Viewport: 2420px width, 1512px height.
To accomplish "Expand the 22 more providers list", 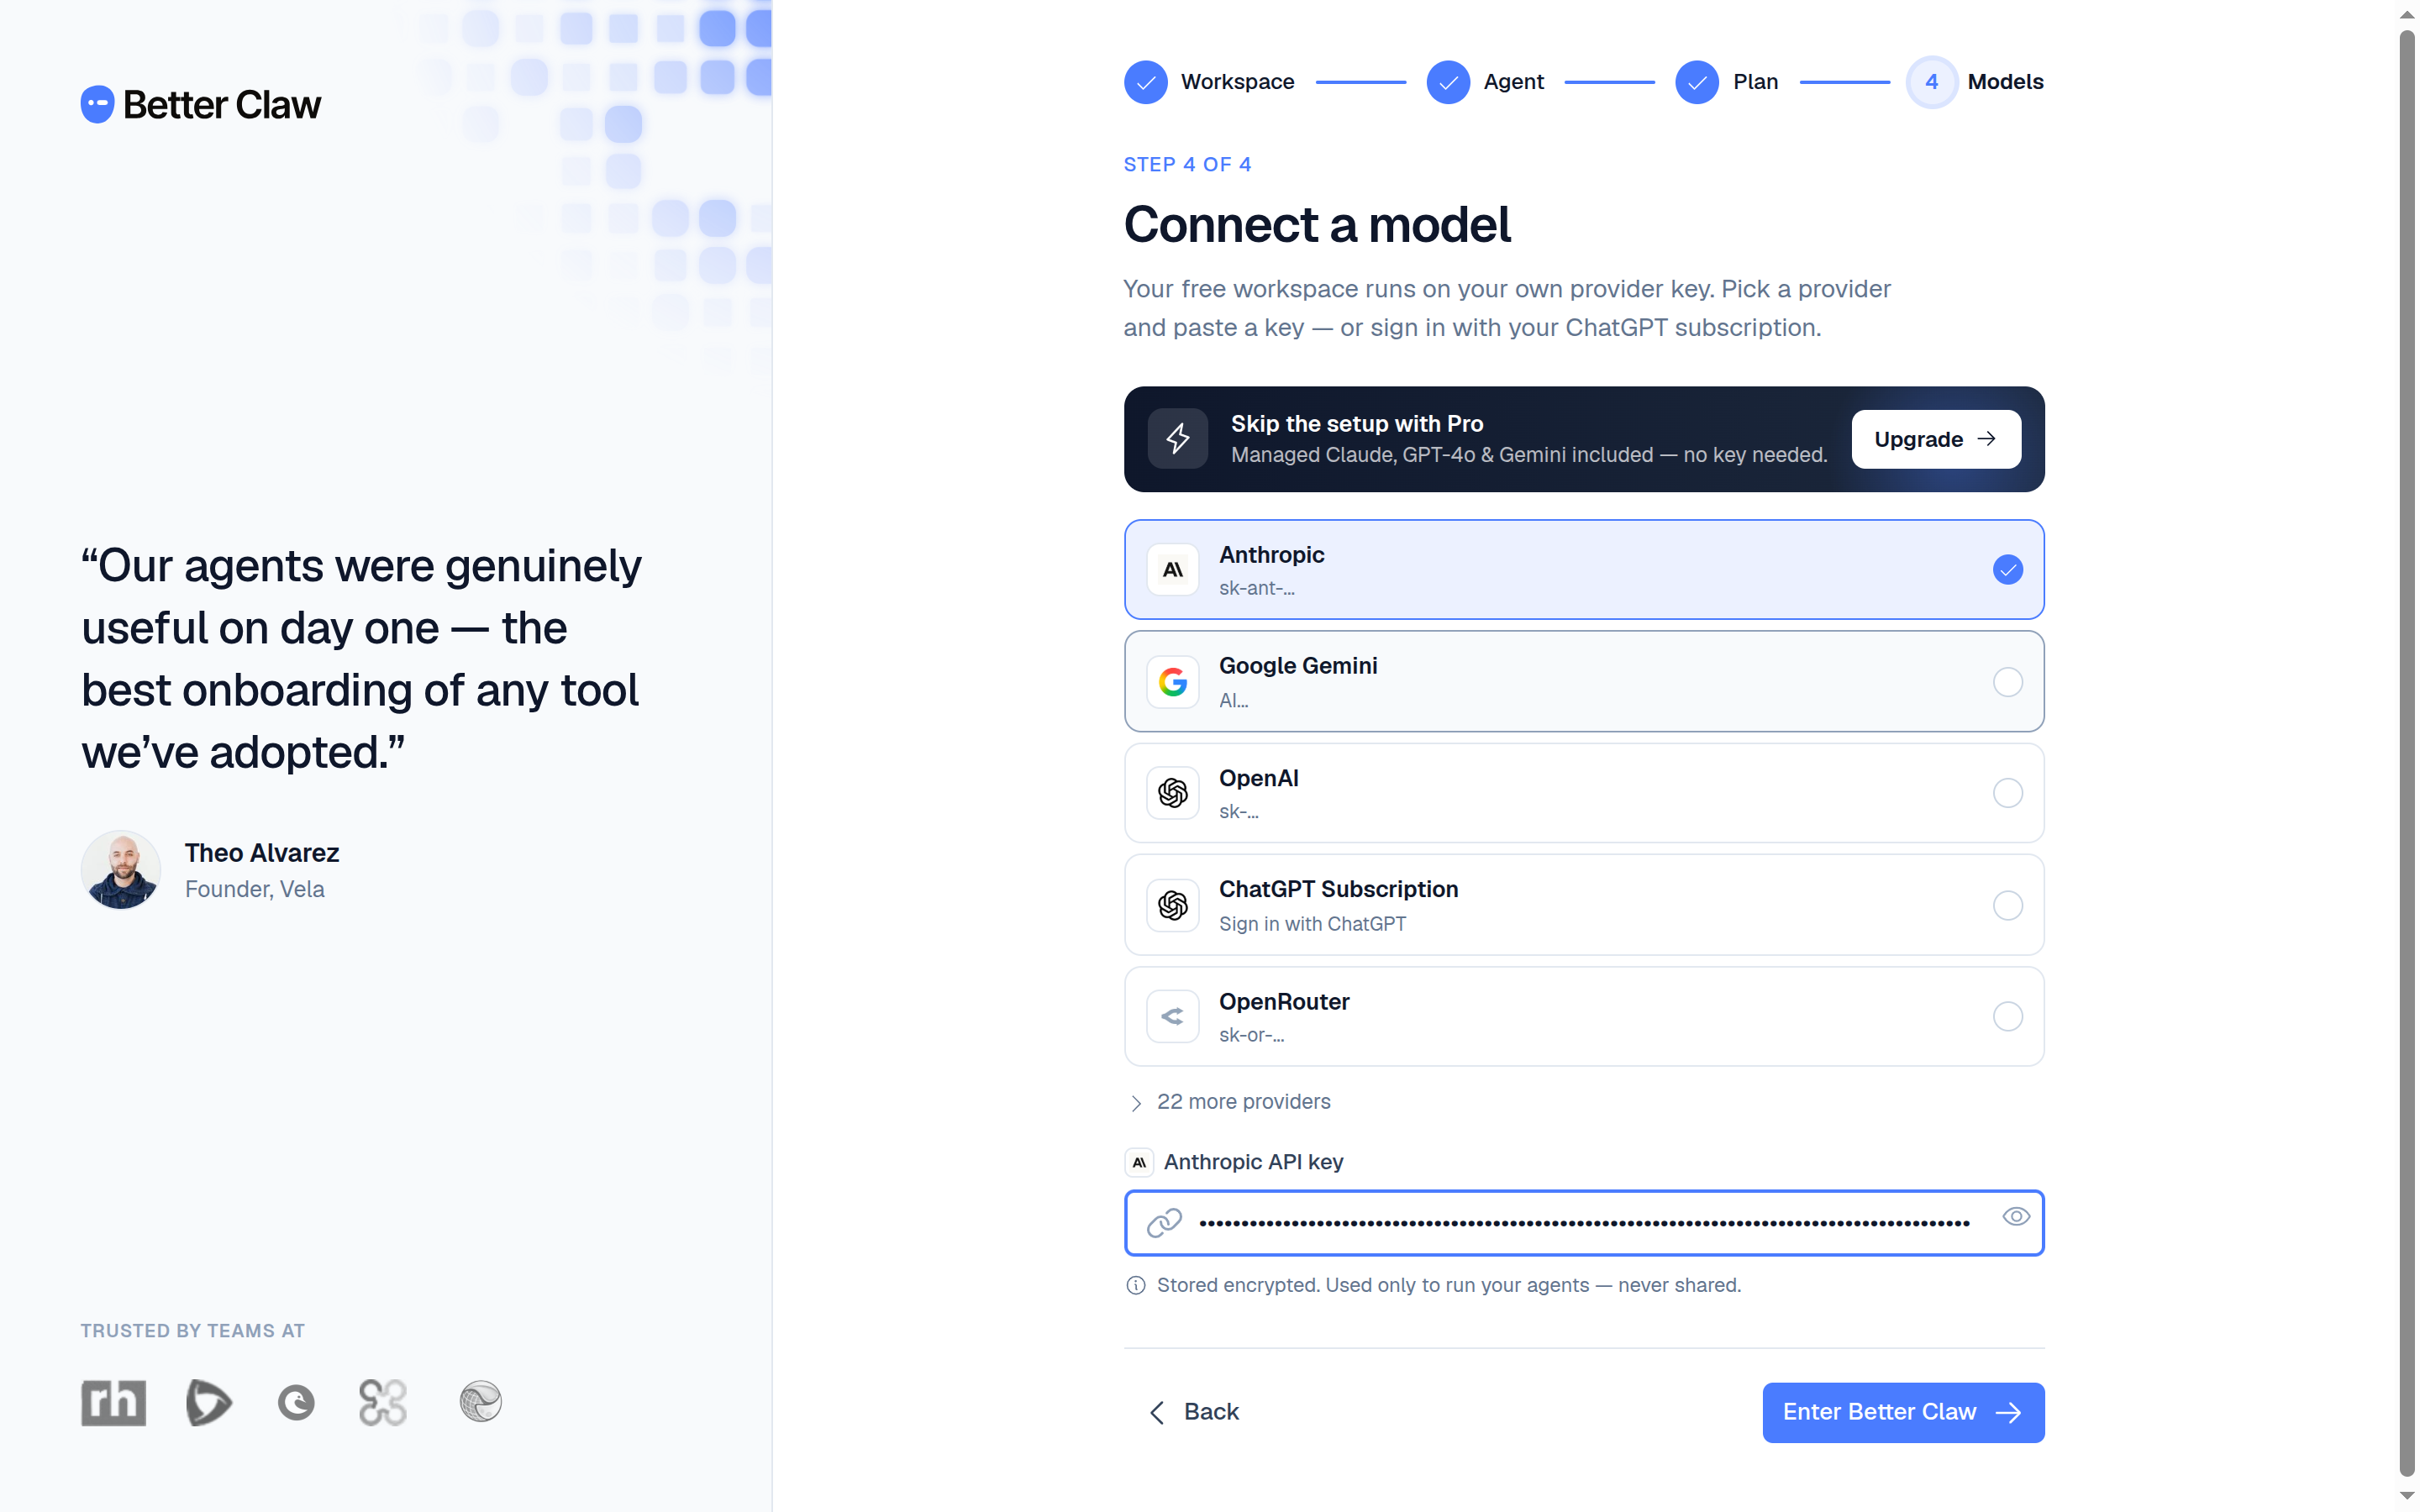I will coord(1230,1102).
